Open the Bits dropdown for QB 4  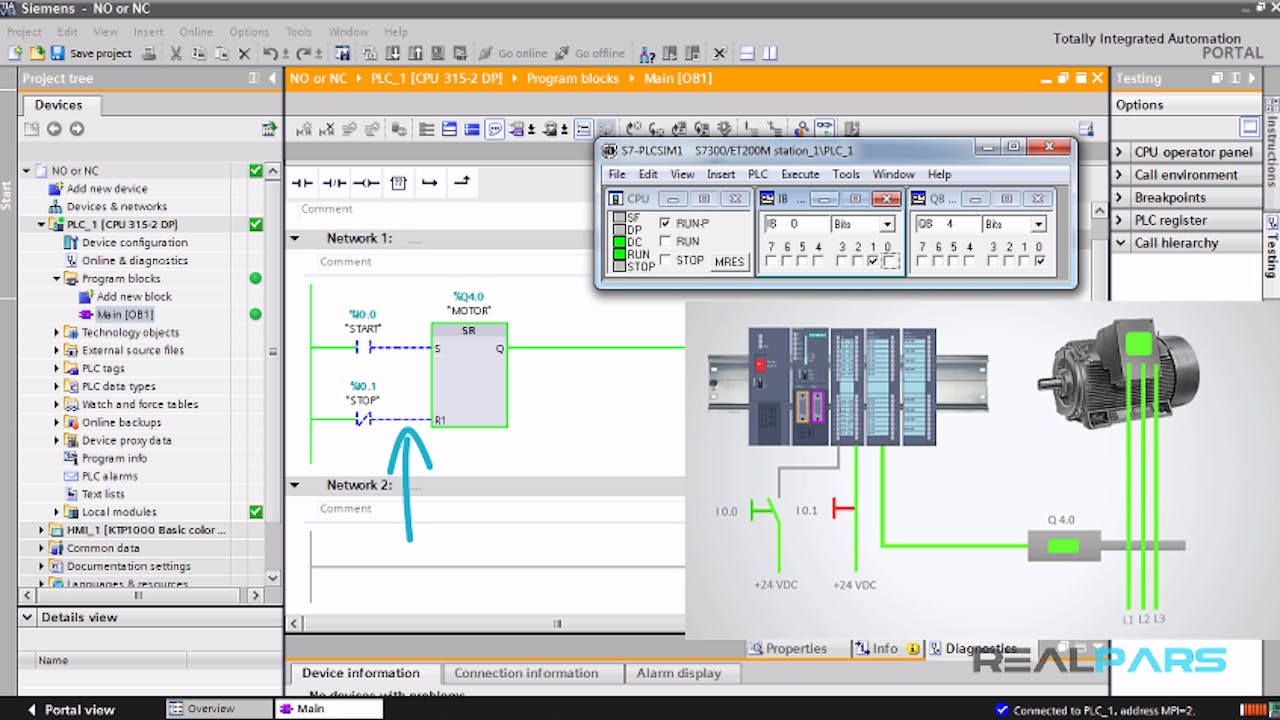[x=1038, y=224]
